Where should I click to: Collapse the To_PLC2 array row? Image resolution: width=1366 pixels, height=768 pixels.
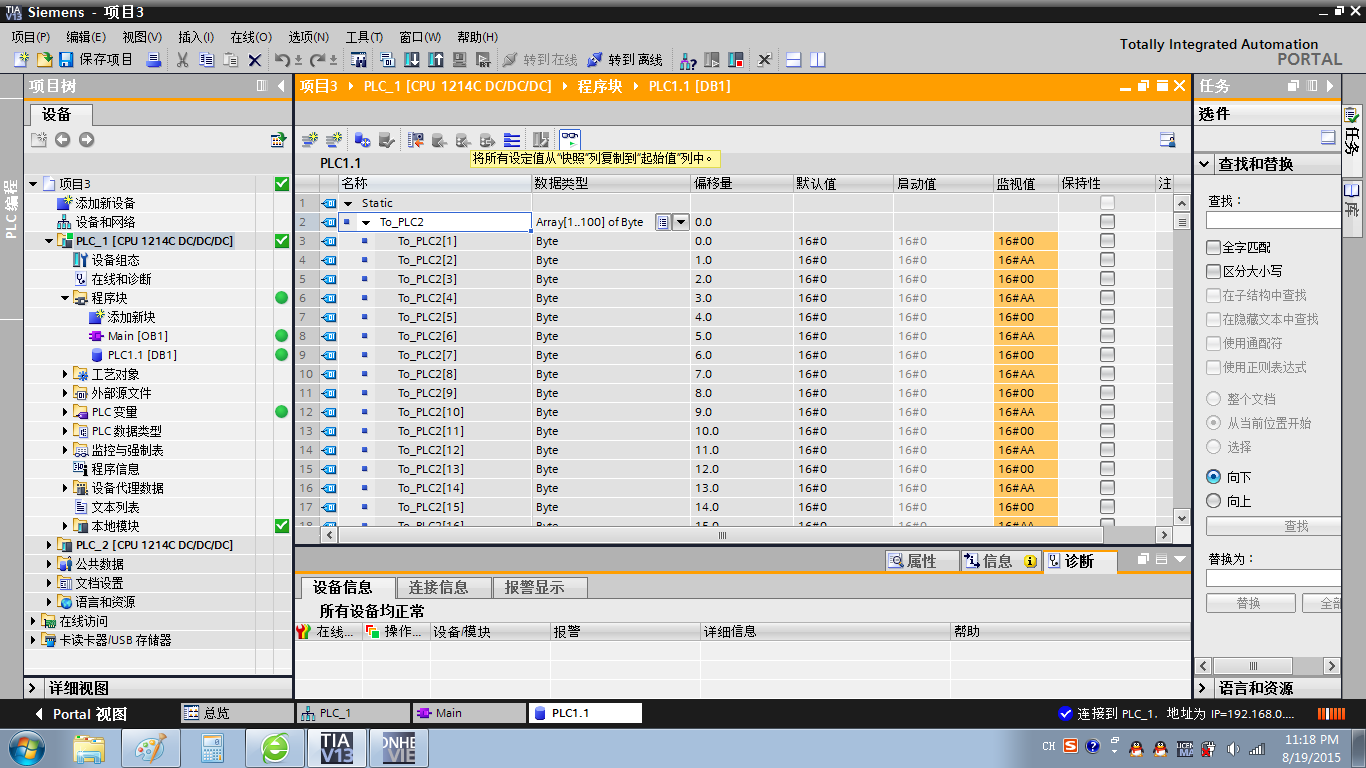click(x=366, y=222)
